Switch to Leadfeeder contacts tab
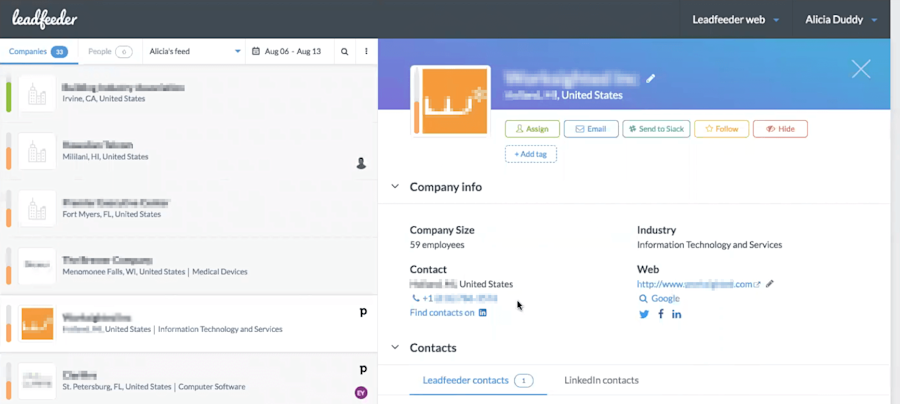This screenshot has width=900, height=404. (x=478, y=380)
